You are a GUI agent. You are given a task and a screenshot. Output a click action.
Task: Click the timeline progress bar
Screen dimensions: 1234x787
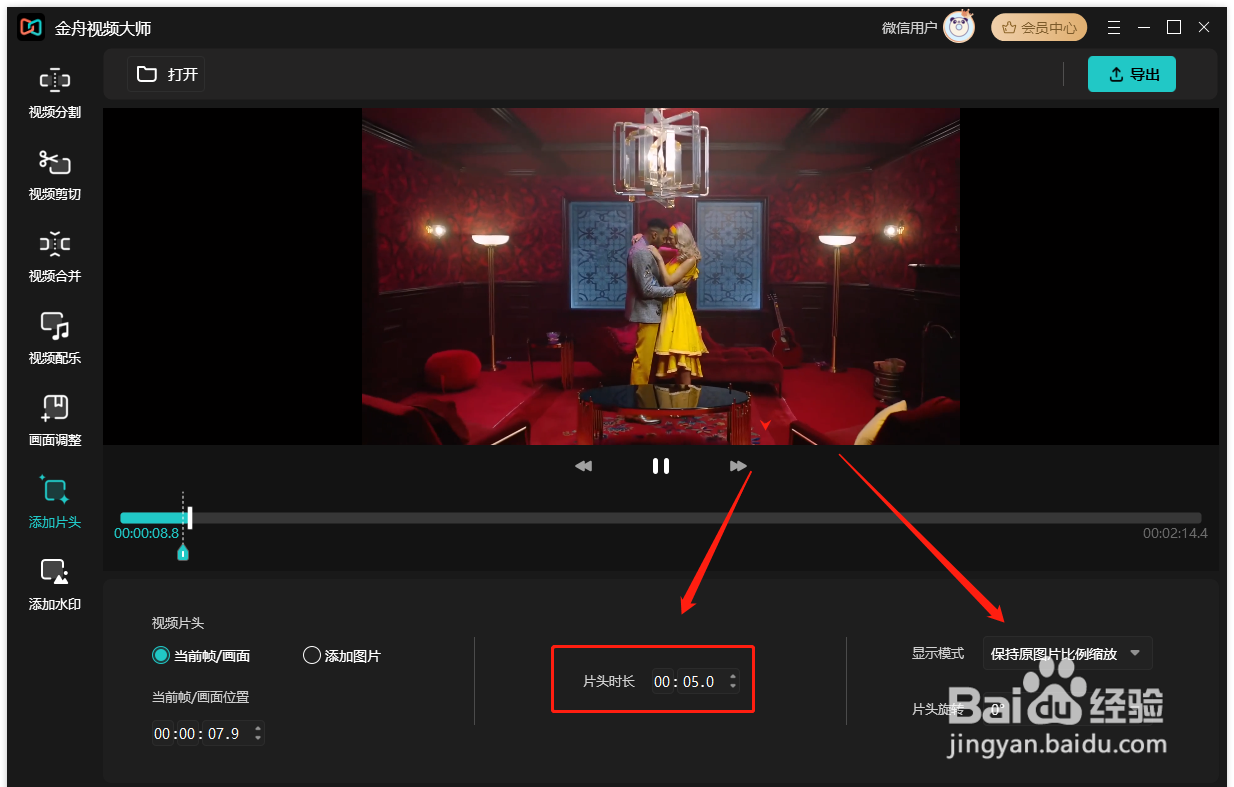pos(661,518)
